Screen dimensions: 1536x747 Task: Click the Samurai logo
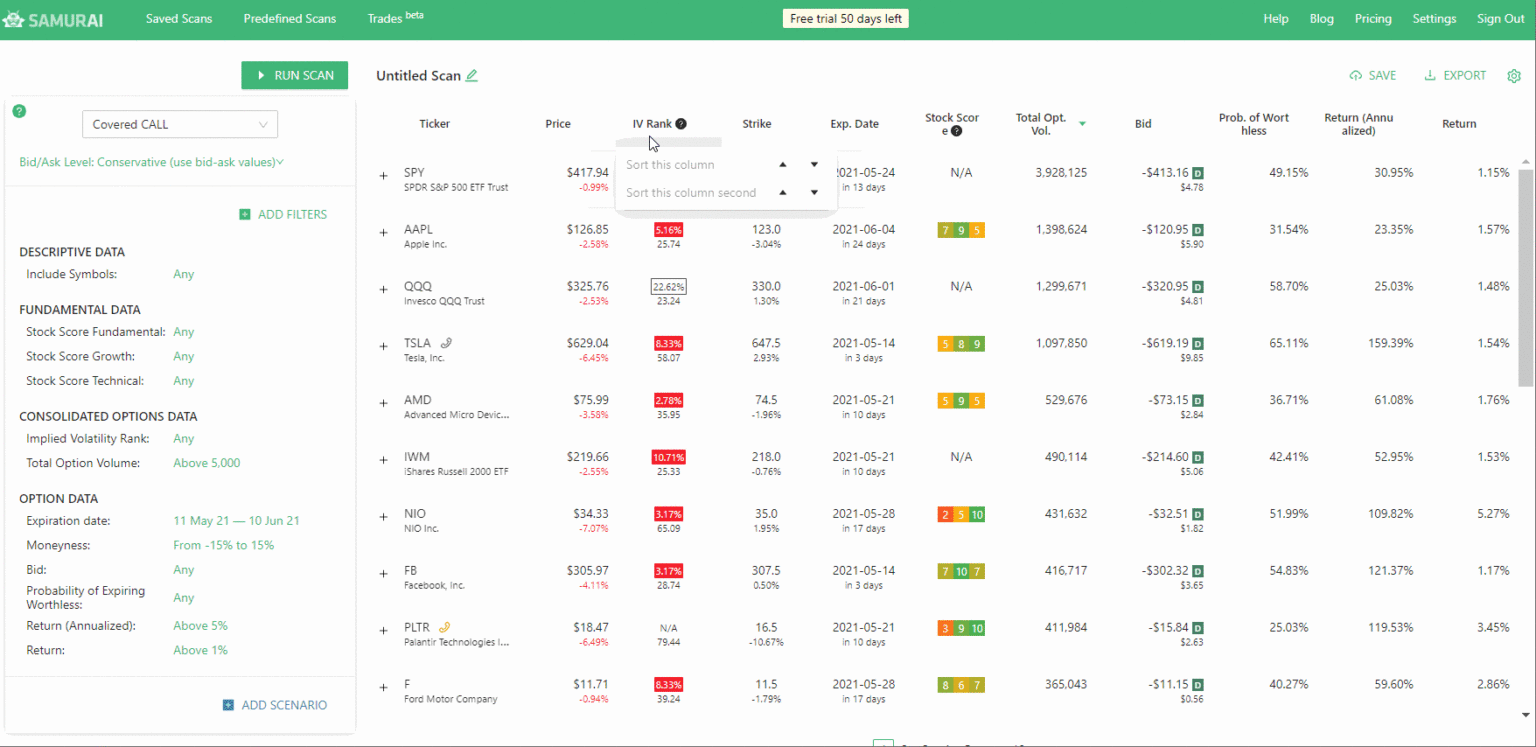[52, 19]
